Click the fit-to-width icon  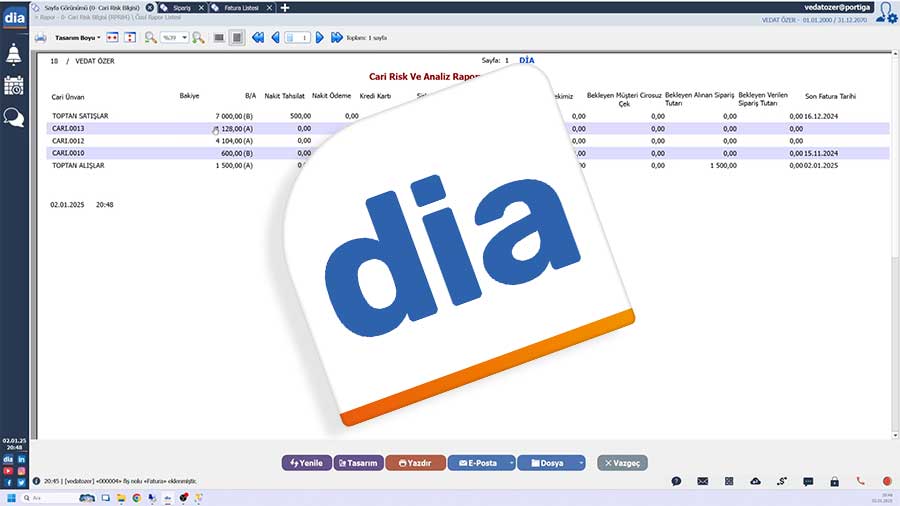(111, 38)
